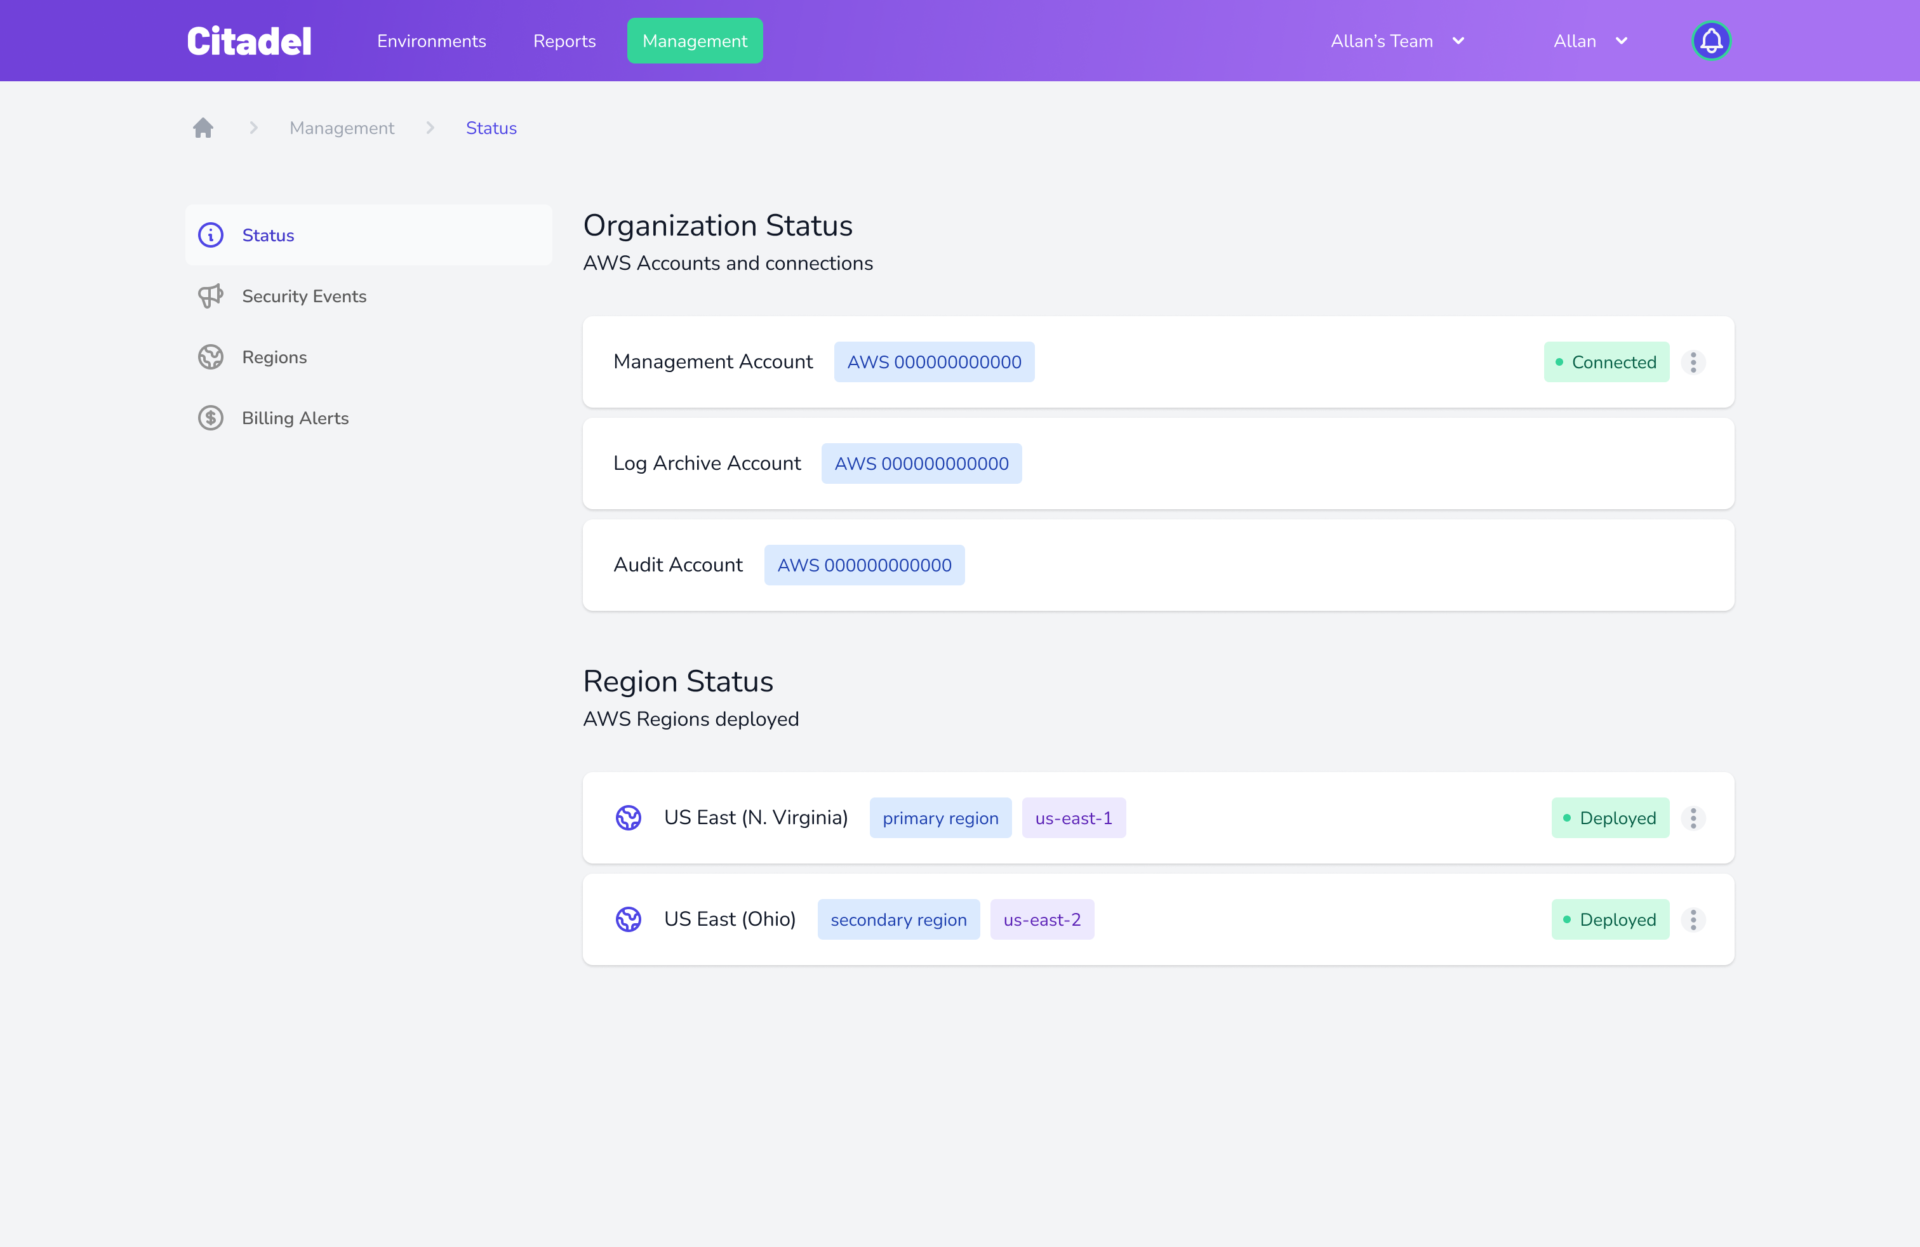Click the Regions globe icon in sidebar
This screenshot has width=1920, height=1247.
[x=210, y=357]
